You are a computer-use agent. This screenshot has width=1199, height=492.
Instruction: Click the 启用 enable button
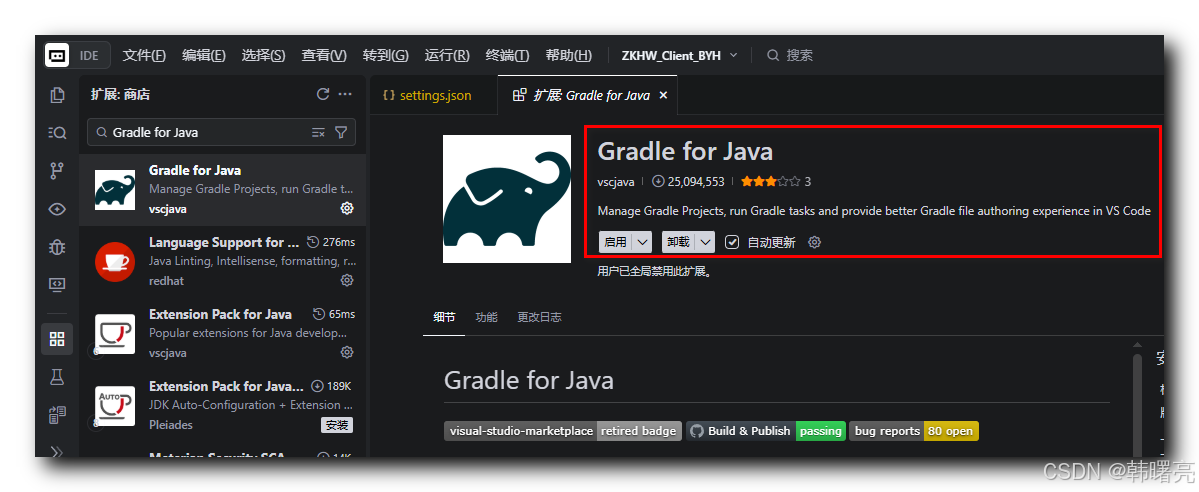click(x=616, y=242)
